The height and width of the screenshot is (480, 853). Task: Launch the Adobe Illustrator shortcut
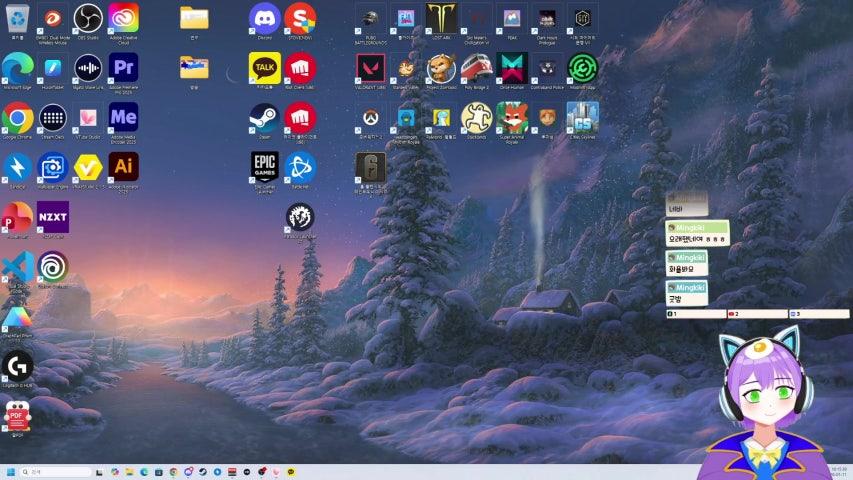coord(124,167)
